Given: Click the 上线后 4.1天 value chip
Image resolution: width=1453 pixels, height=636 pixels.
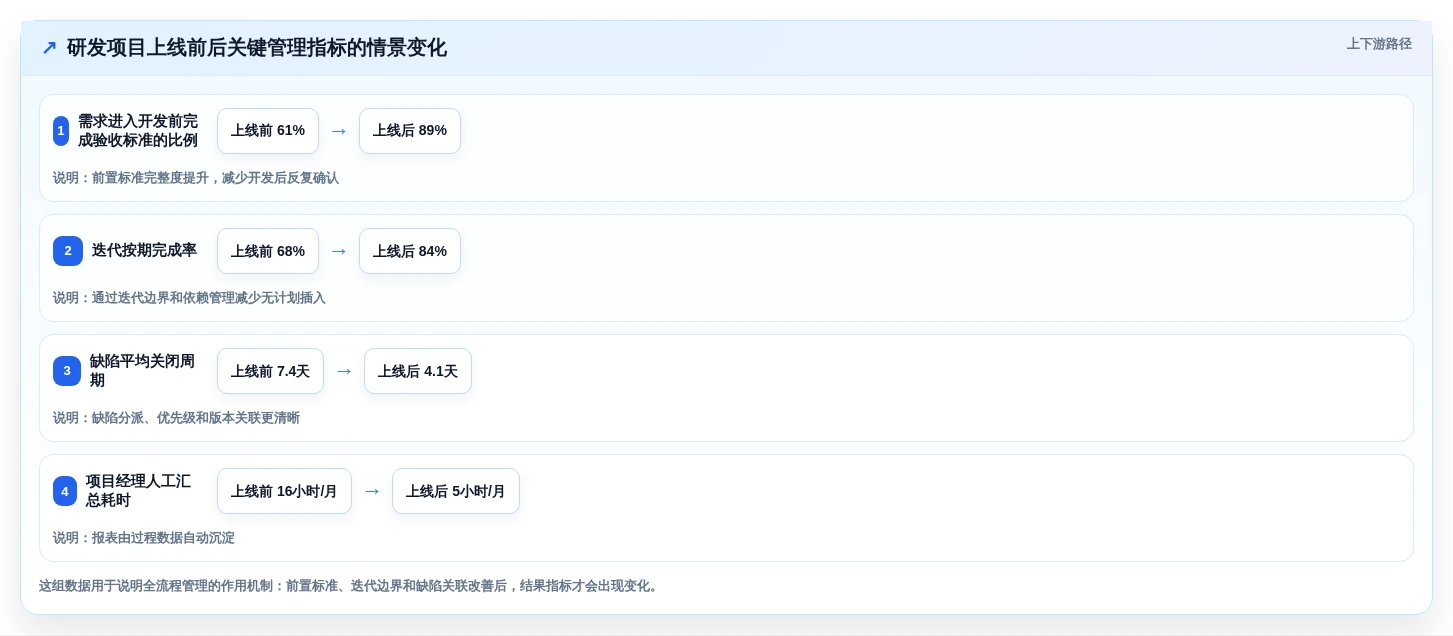Looking at the screenshot, I should [x=418, y=371].
